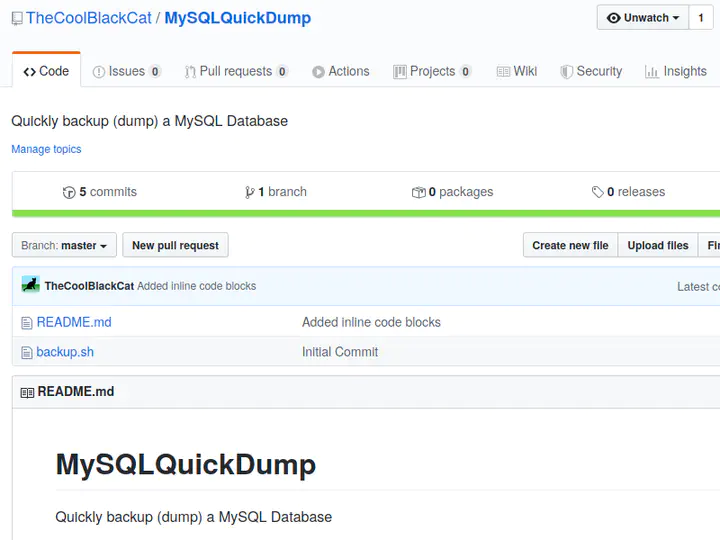Image resolution: width=720 pixels, height=540 pixels.
Task: Click the Security shield icon
Action: (567, 72)
